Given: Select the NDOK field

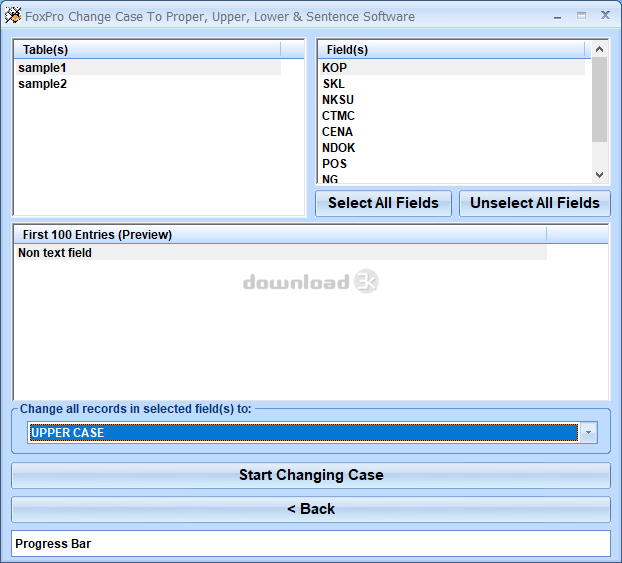Looking at the screenshot, I should [x=452, y=148].
